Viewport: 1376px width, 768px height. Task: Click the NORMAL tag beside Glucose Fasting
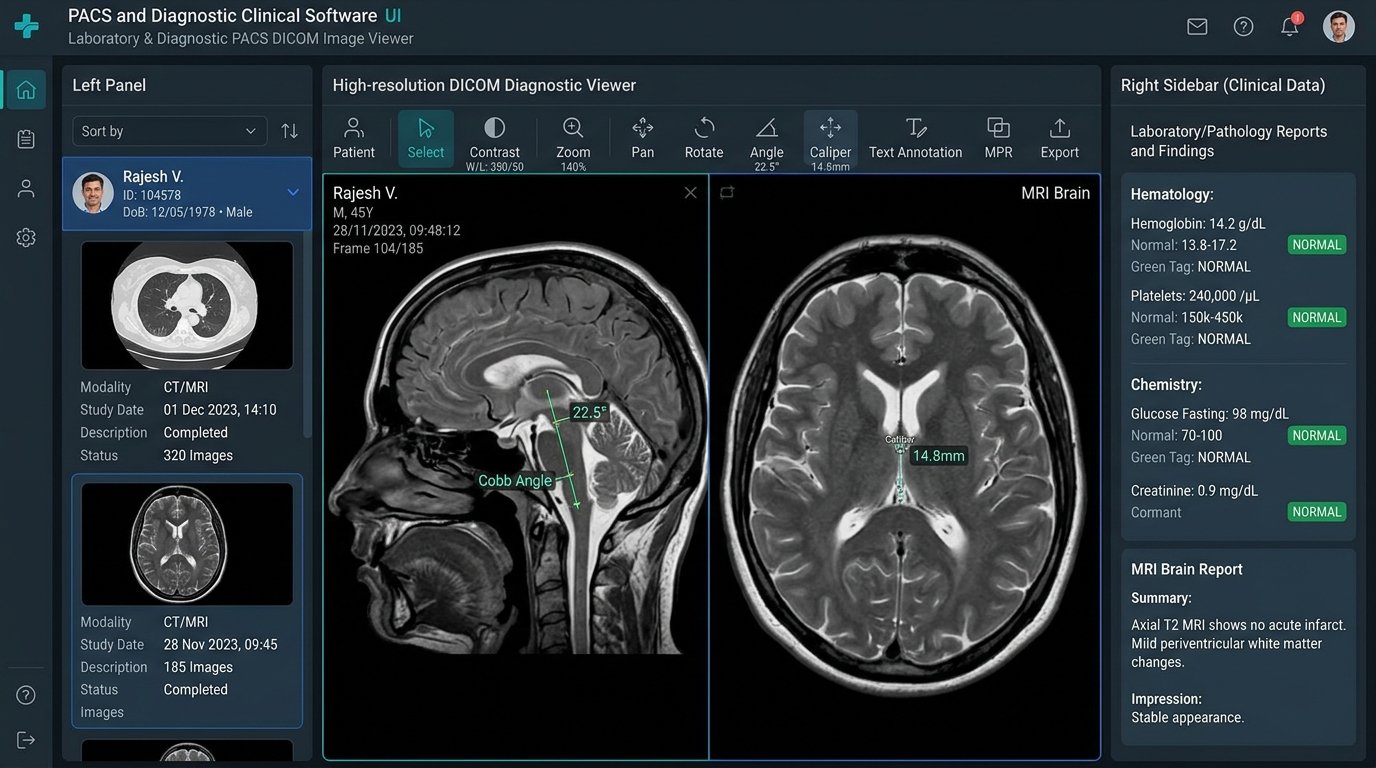(x=1317, y=436)
